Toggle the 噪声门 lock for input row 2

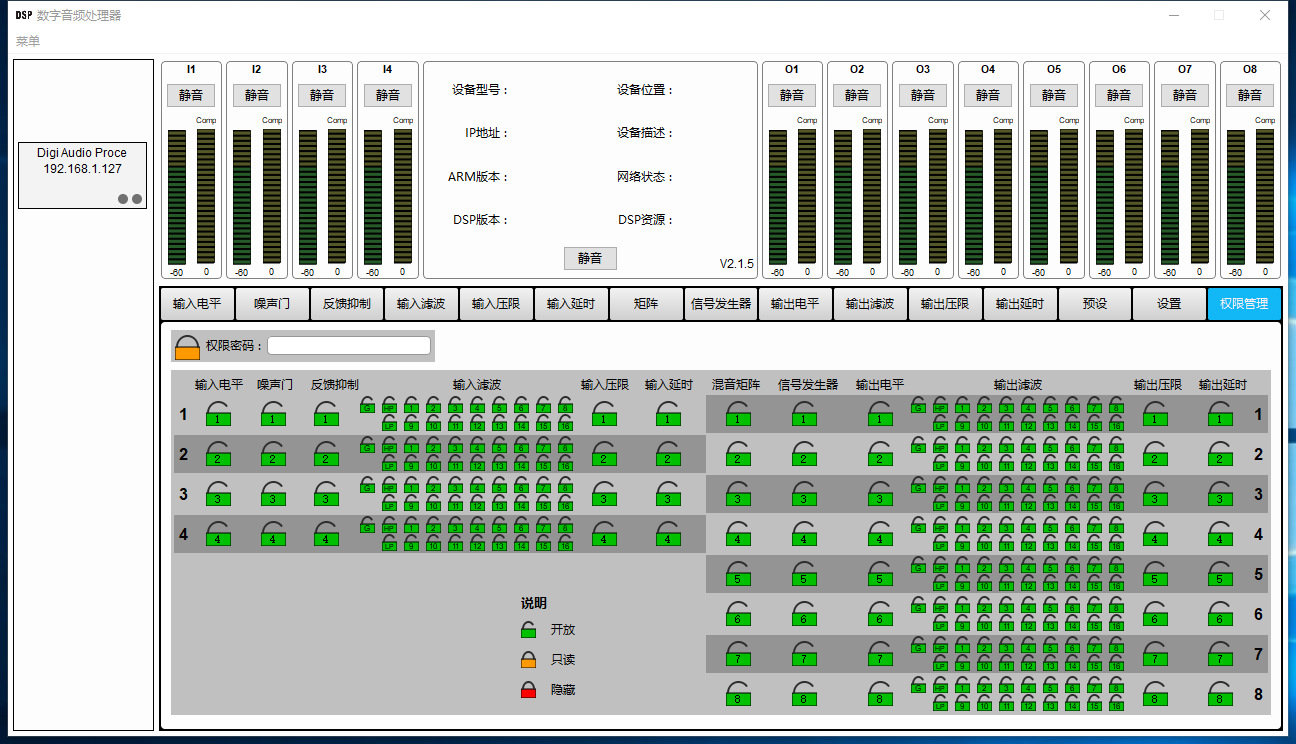point(273,454)
